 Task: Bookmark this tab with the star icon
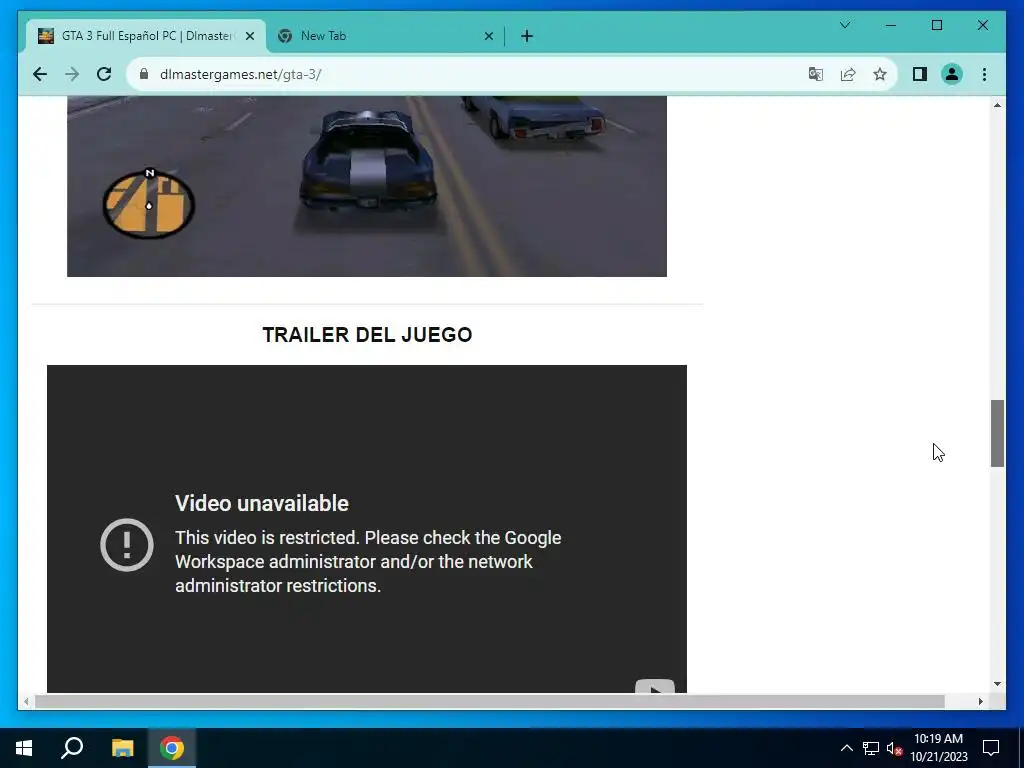click(880, 74)
